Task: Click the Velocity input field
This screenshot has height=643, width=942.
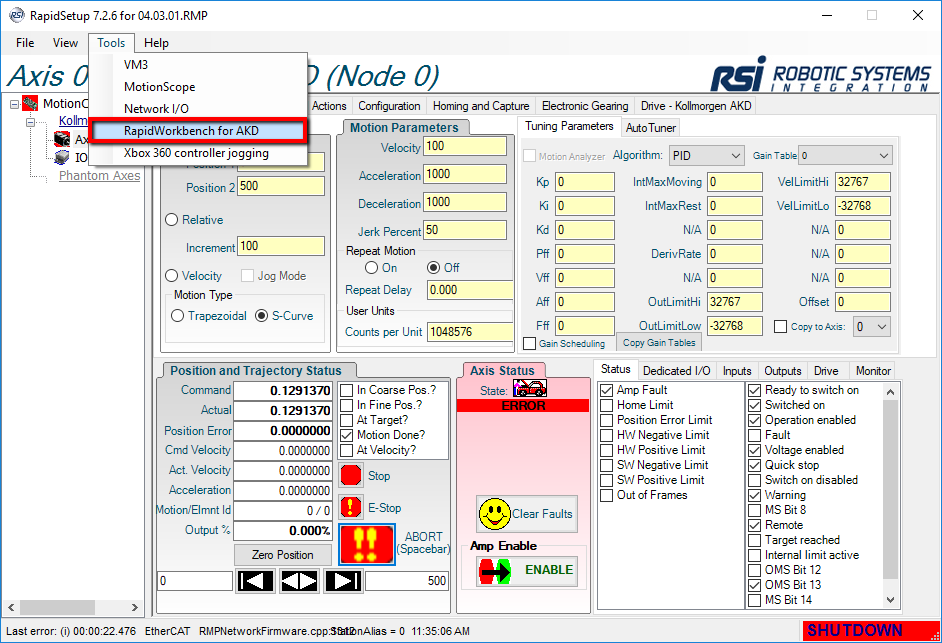Action: 465,146
